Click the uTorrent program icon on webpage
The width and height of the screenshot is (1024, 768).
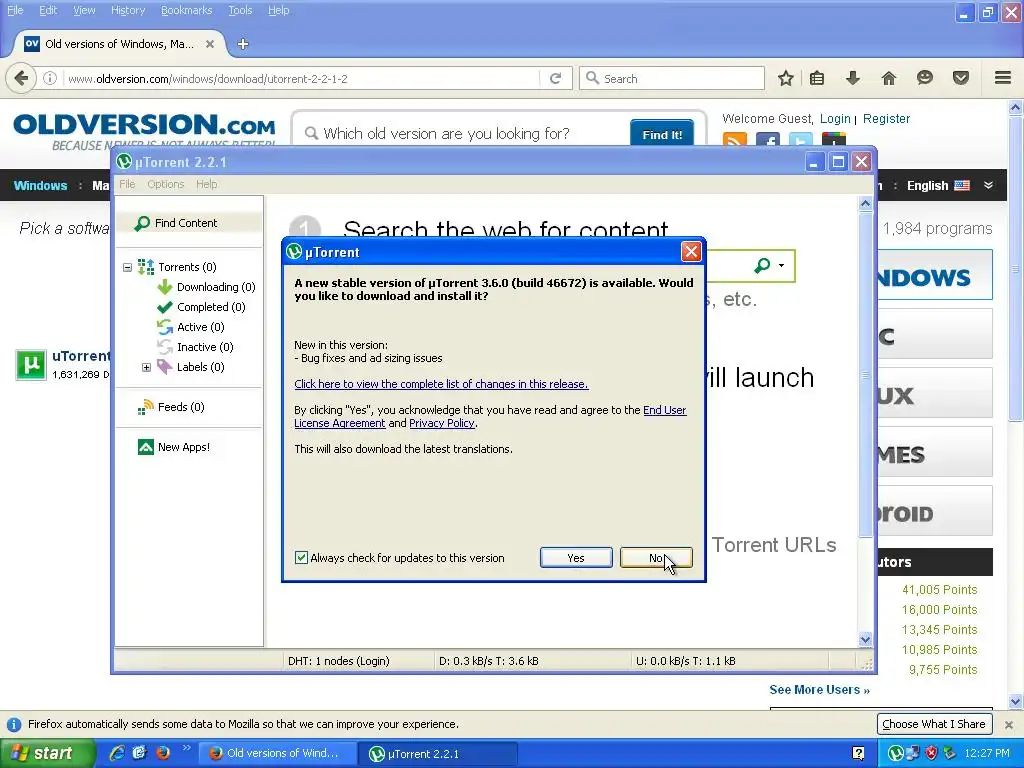click(x=31, y=364)
